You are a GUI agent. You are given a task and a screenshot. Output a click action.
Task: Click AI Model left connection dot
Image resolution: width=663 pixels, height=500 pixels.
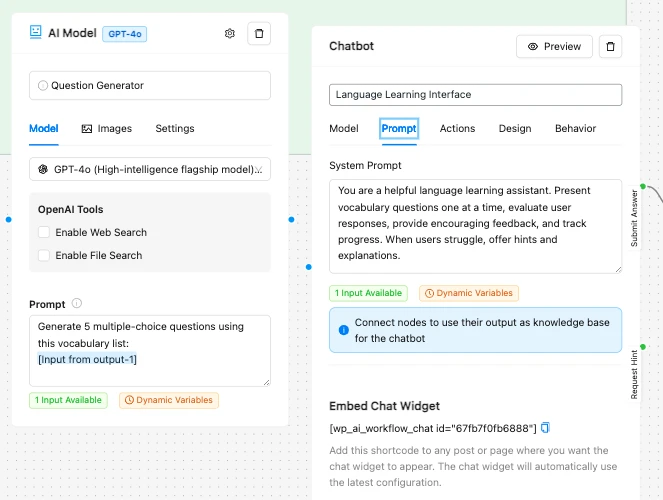8,219
